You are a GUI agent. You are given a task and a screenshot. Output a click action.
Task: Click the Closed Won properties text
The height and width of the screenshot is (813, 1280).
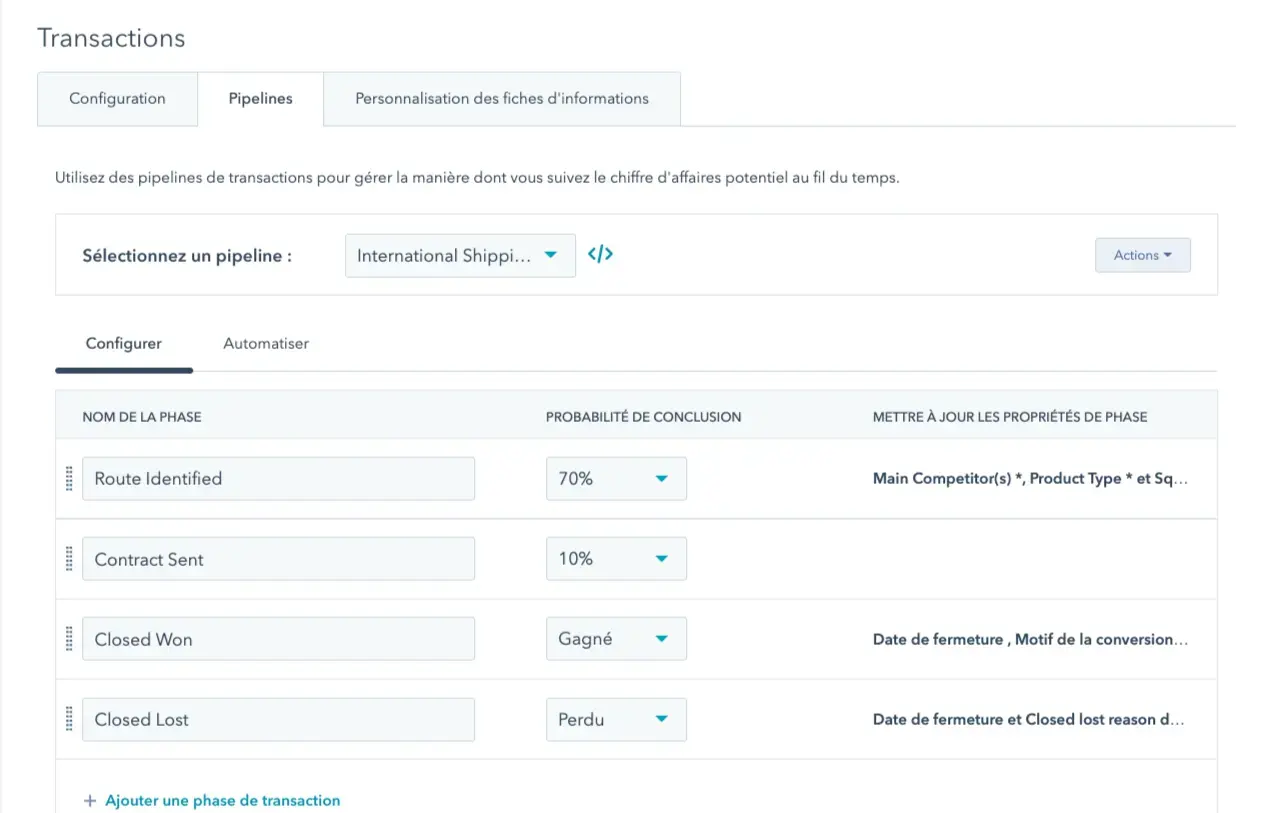click(x=1030, y=639)
